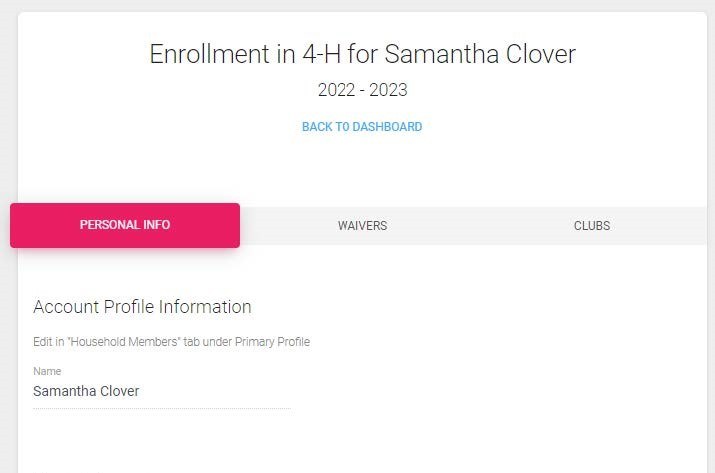The width and height of the screenshot is (715, 473).
Task: Click the small Name label above the field
Action: 47,371
